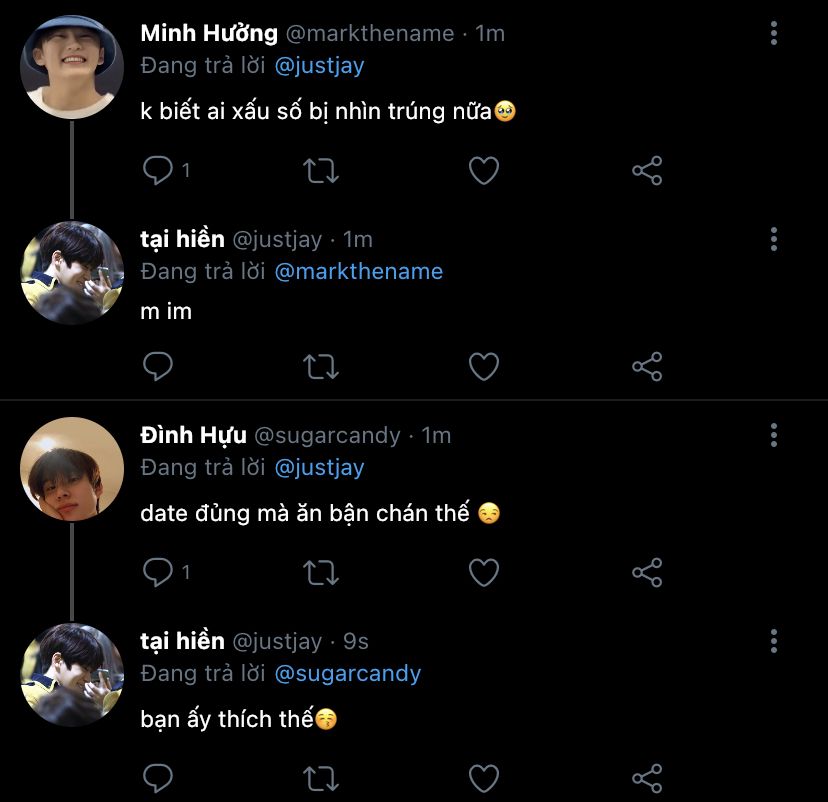This screenshot has width=828, height=802.
Task: View Minh Hưởng's profile picture
Action: [x=72, y=67]
